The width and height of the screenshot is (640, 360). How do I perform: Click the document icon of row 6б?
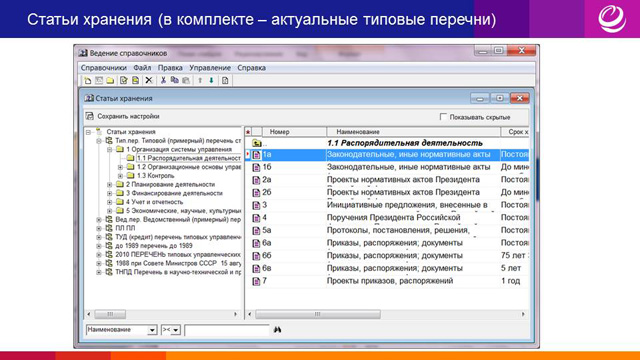(x=256, y=256)
